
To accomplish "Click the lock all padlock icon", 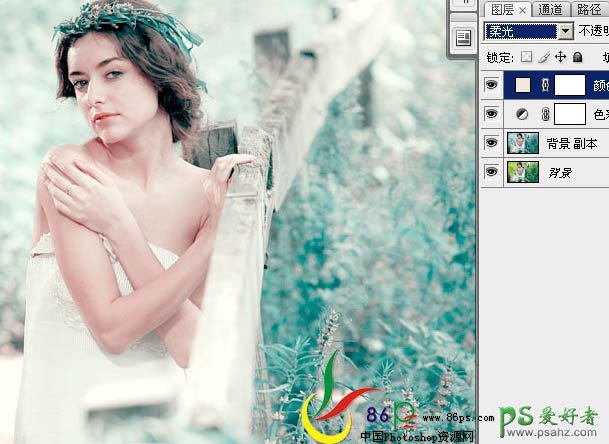I will [x=577, y=58].
